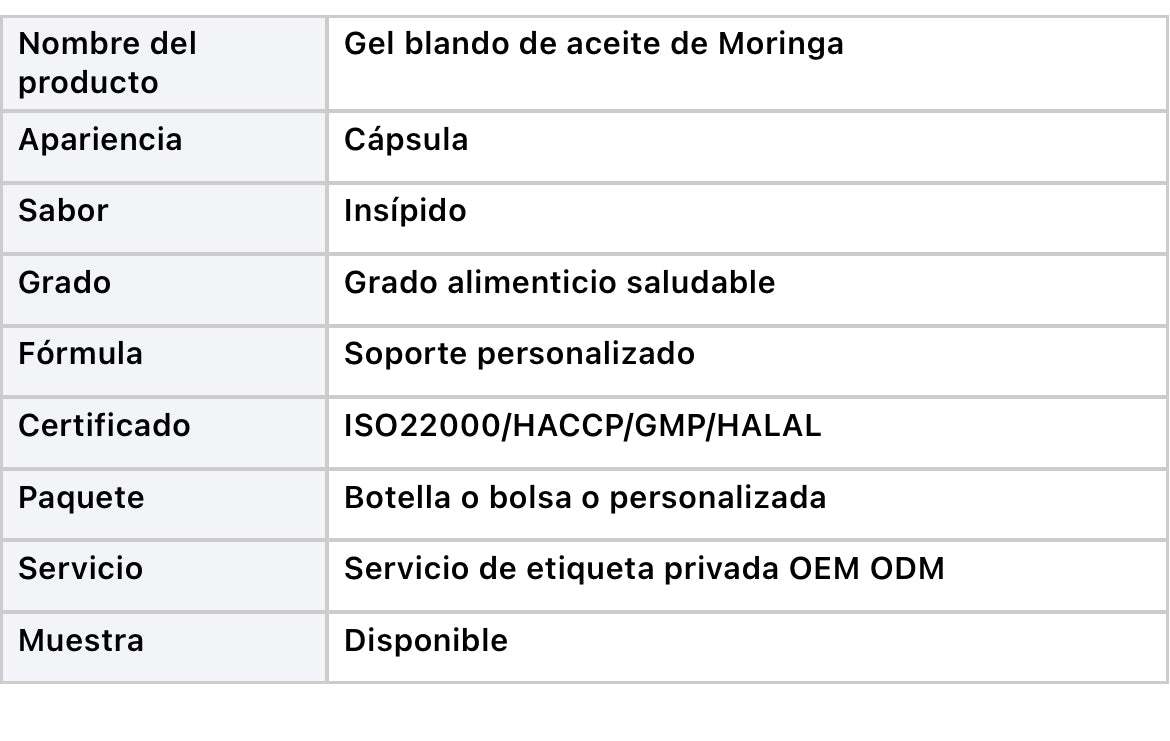1170x741 pixels.
Task: Click the 'Sabor' label cell
Action: click(164, 218)
